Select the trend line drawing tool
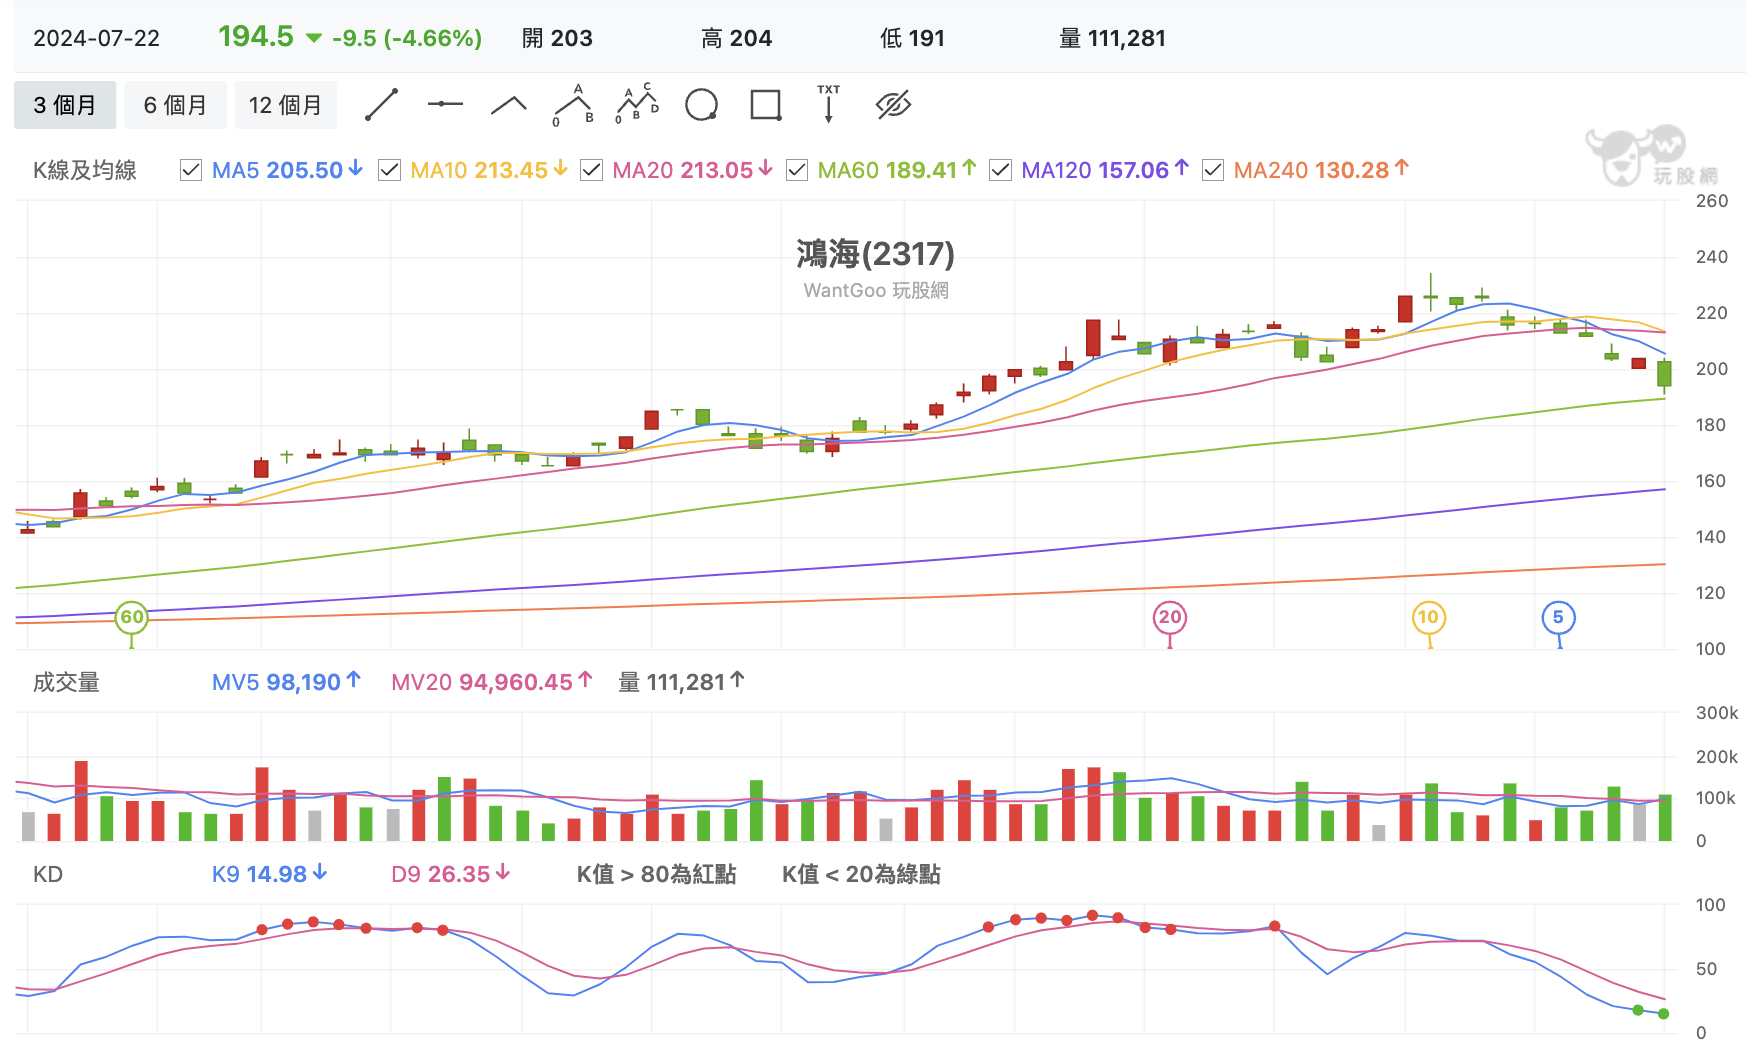 (x=381, y=105)
